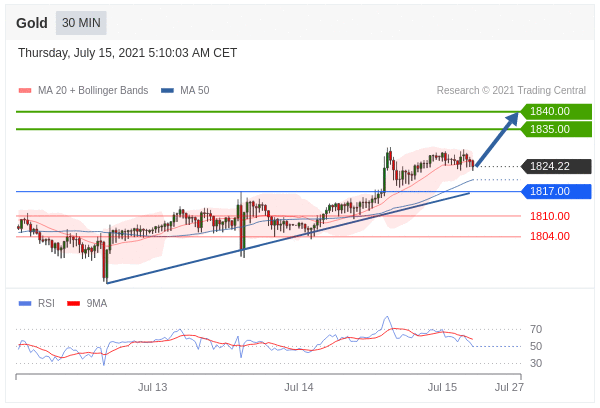Image resolution: width=600 pixels, height=408 pixels.
Task: Click the date and time text header
Action: coord(127,53)
